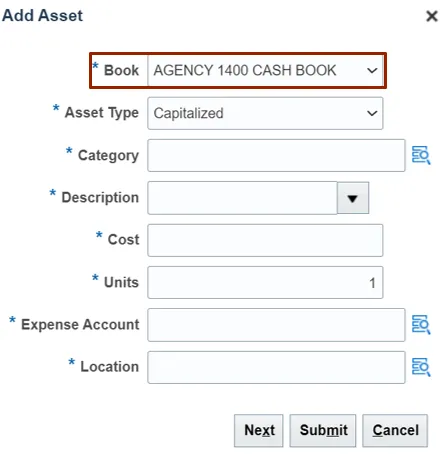Click the Add Asset dialog title
This screenshot has height=454, width=442.
[x=42, y=15]
